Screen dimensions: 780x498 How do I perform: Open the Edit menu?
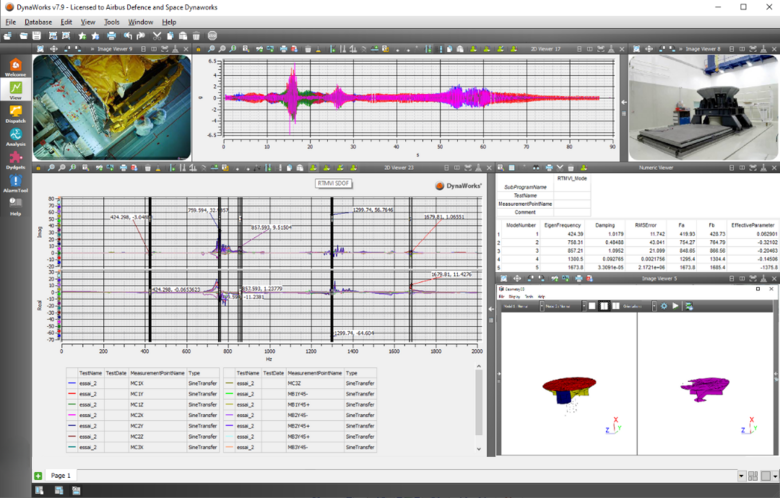pyautogui.click(x=66, y=22)
